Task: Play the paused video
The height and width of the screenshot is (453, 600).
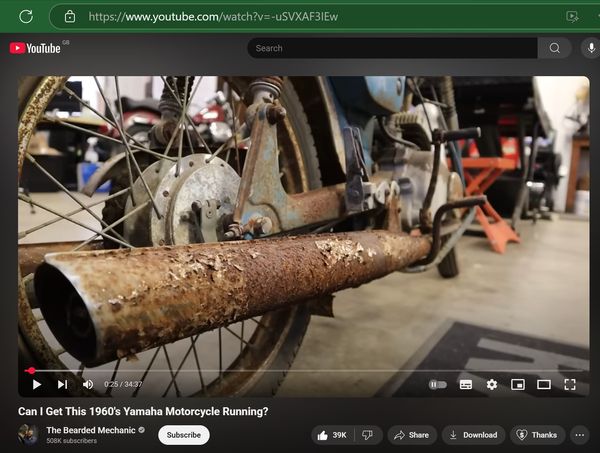Action: [x=37, y=384]
